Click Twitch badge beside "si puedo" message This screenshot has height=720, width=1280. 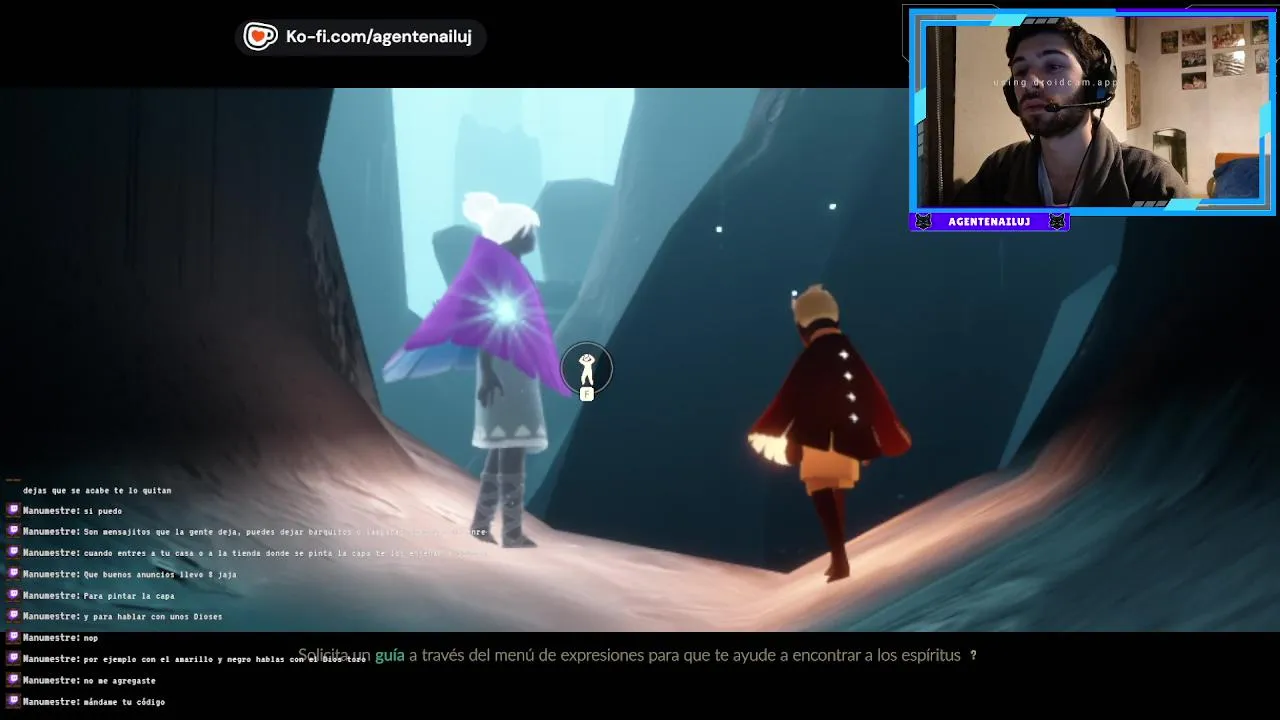click(13, 510)
